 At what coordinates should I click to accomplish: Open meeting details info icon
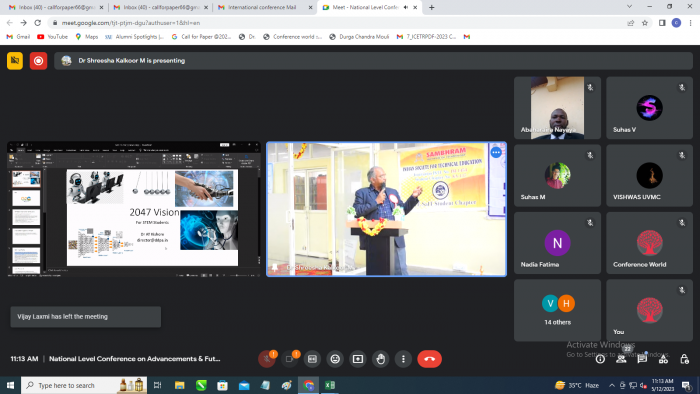click(x=600, y=359)
